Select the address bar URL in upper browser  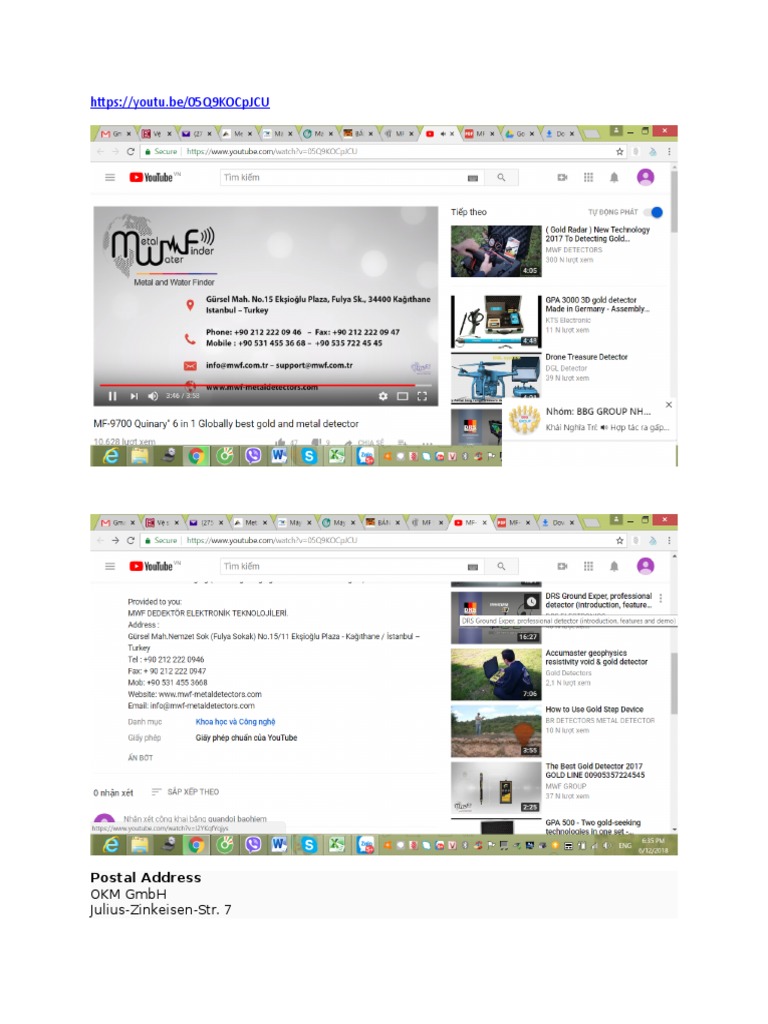click(272, 152)
